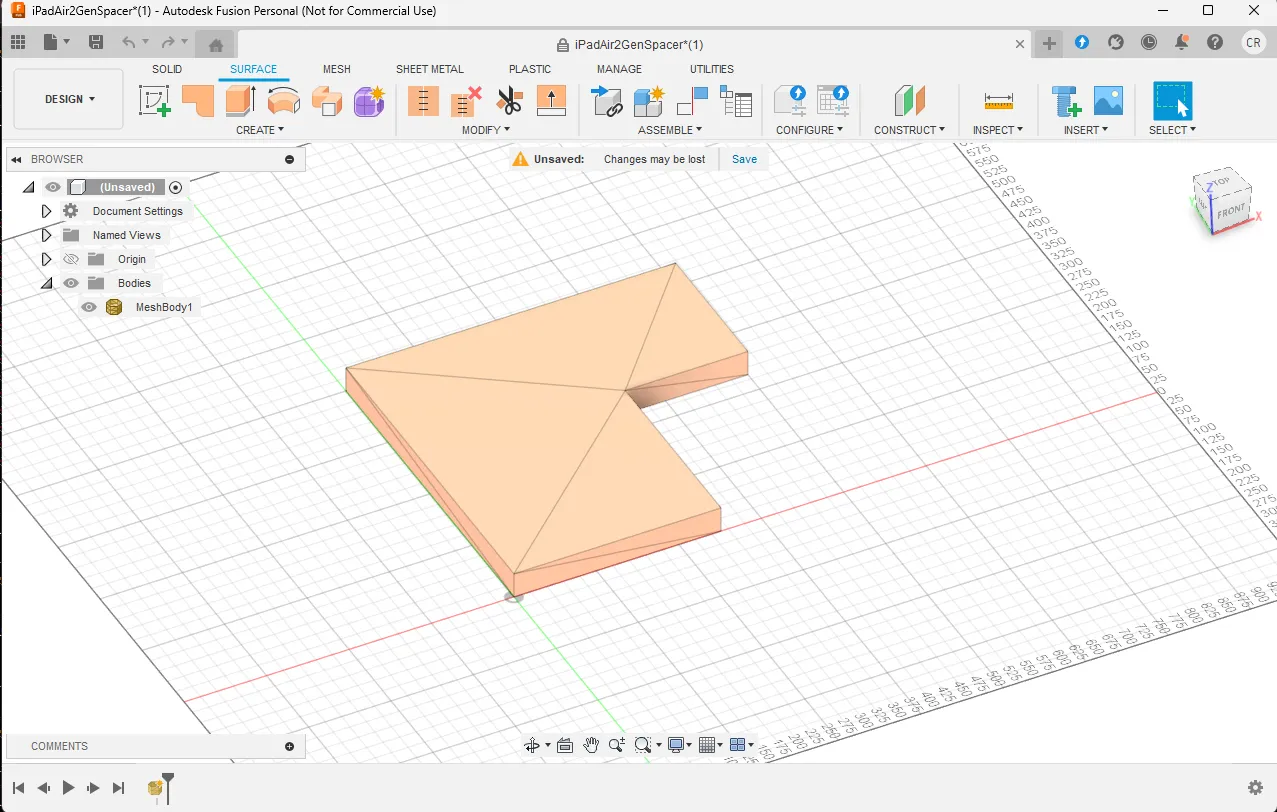Click the Measure ruler icon
The height and width of the screenshot is (812, 1277).
[998, 101]
